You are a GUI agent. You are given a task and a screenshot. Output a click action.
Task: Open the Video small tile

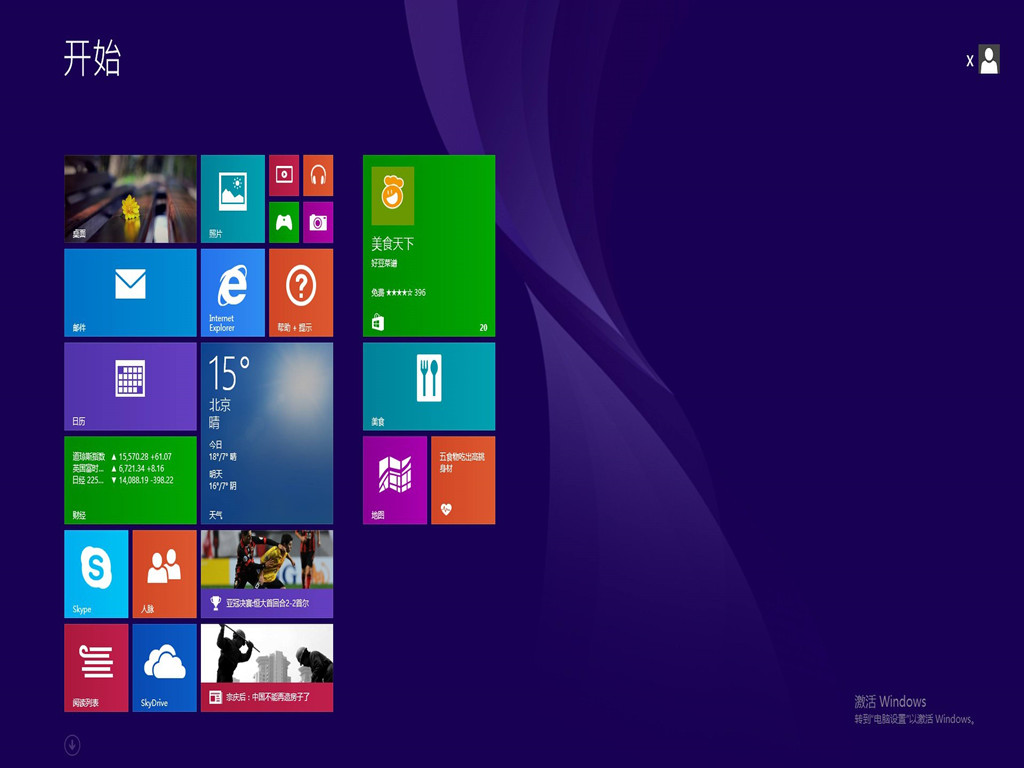click(284, 175)
